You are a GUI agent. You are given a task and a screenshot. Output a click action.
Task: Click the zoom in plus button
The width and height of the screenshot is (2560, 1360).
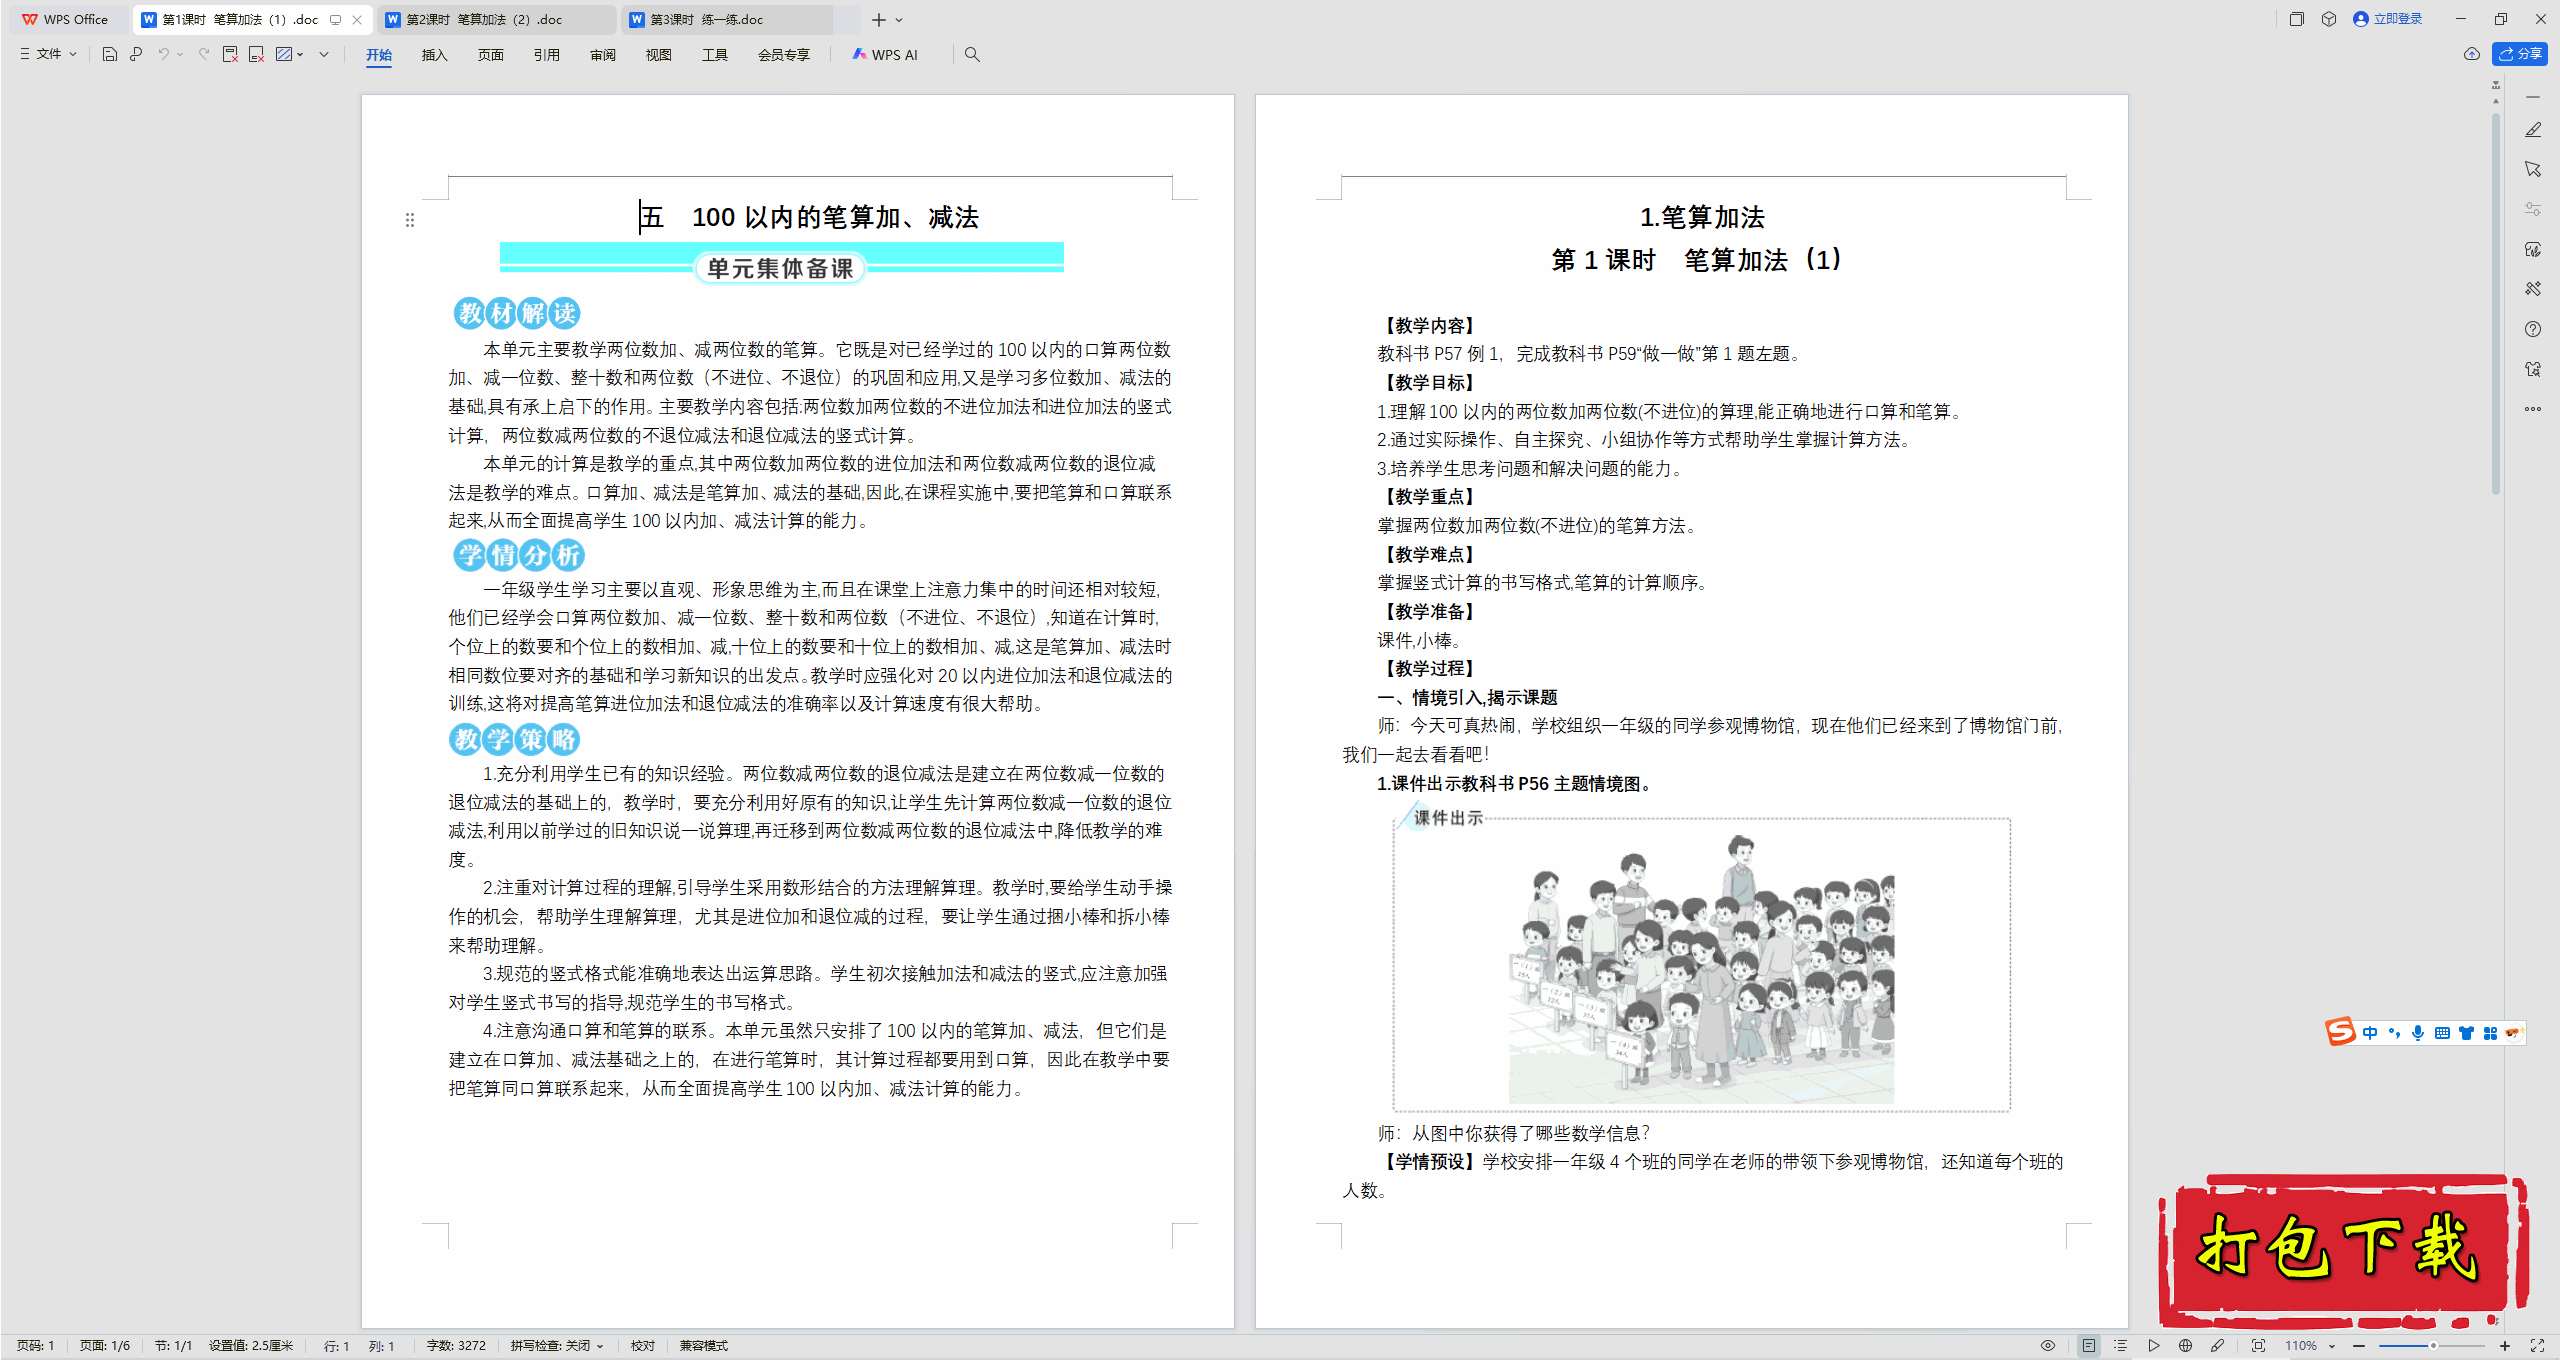[x=2504, y=1346]
